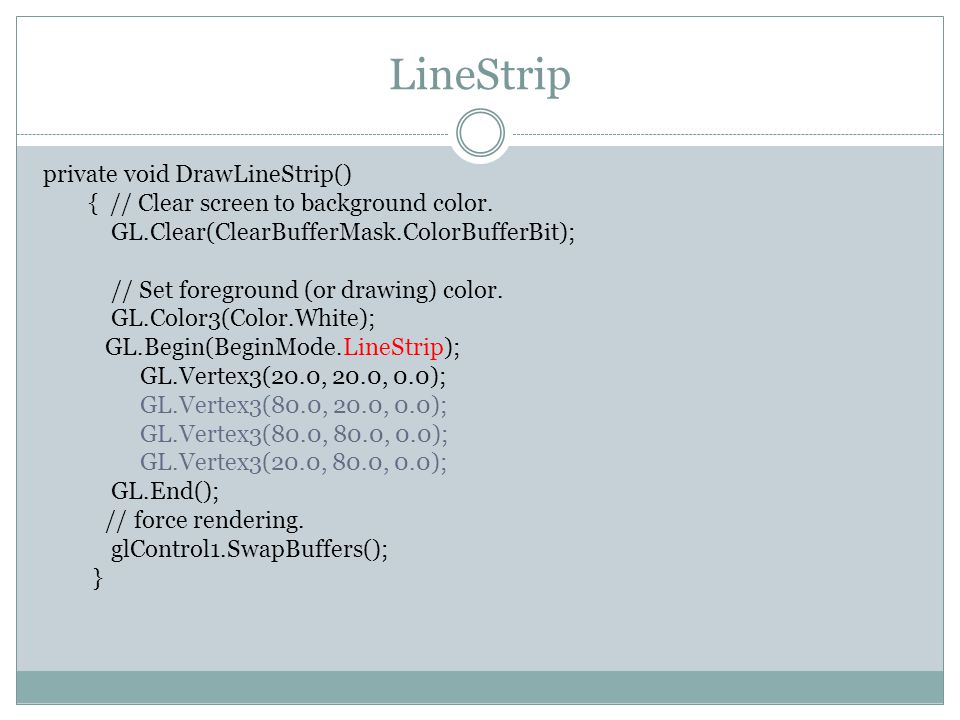Click the comment 'Set foreground (or drawing) color'
The image size is (960, 720).
(x=307, y=290)
